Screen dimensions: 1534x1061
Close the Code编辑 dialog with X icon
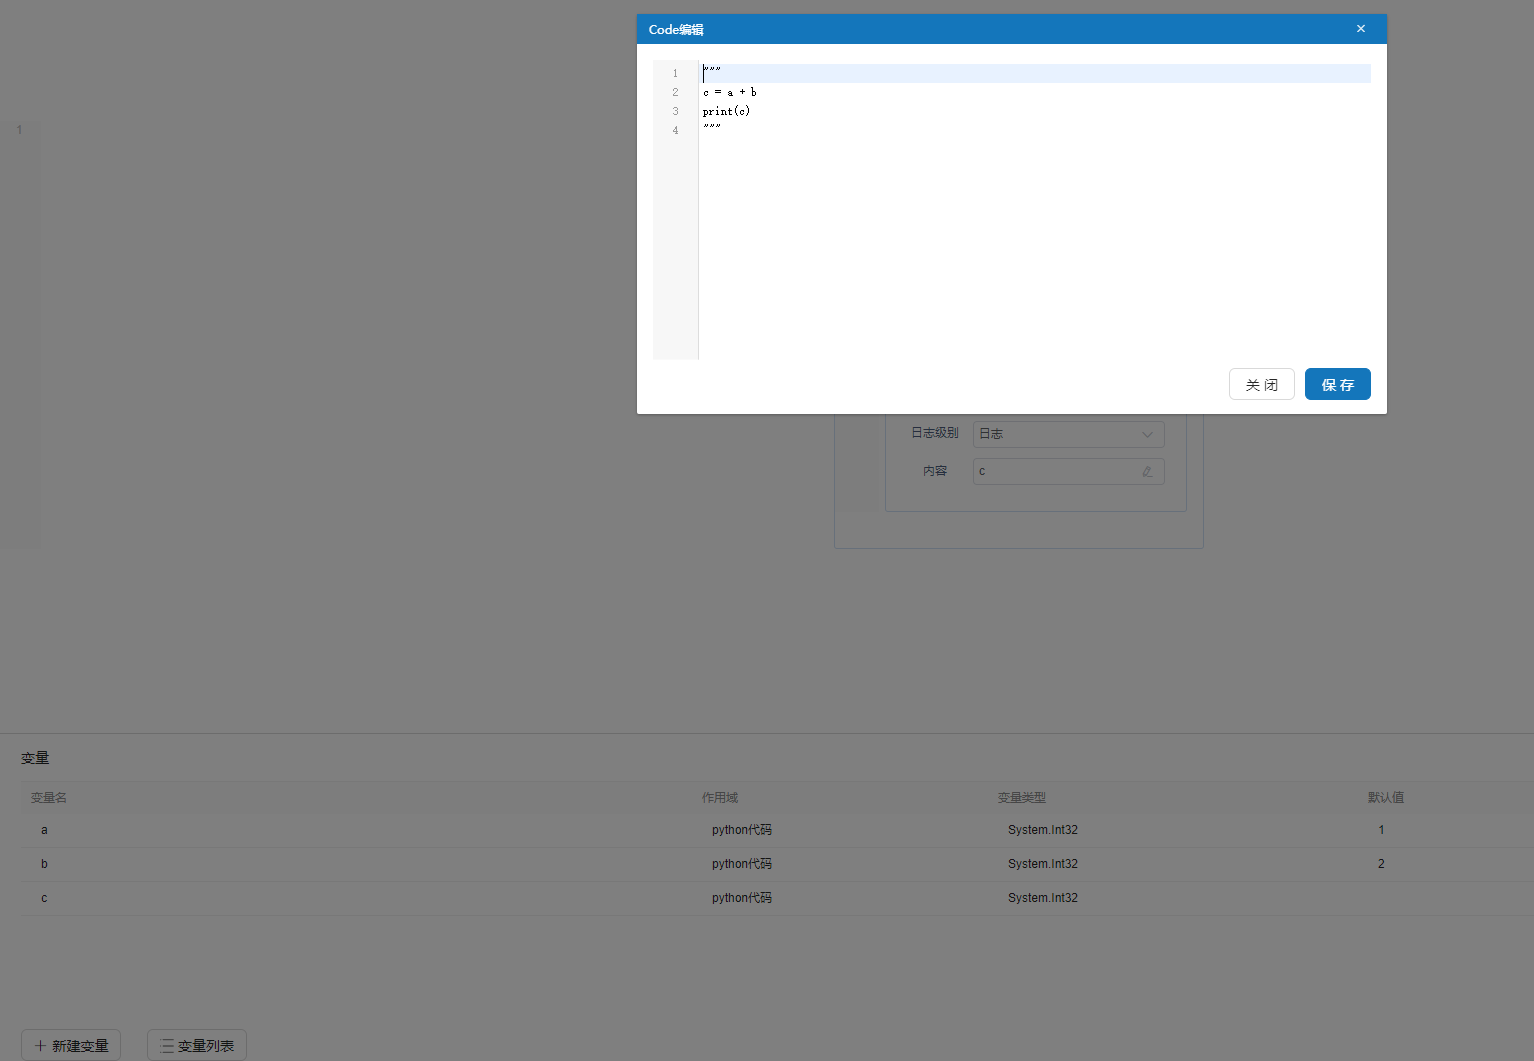(1360, 29)
